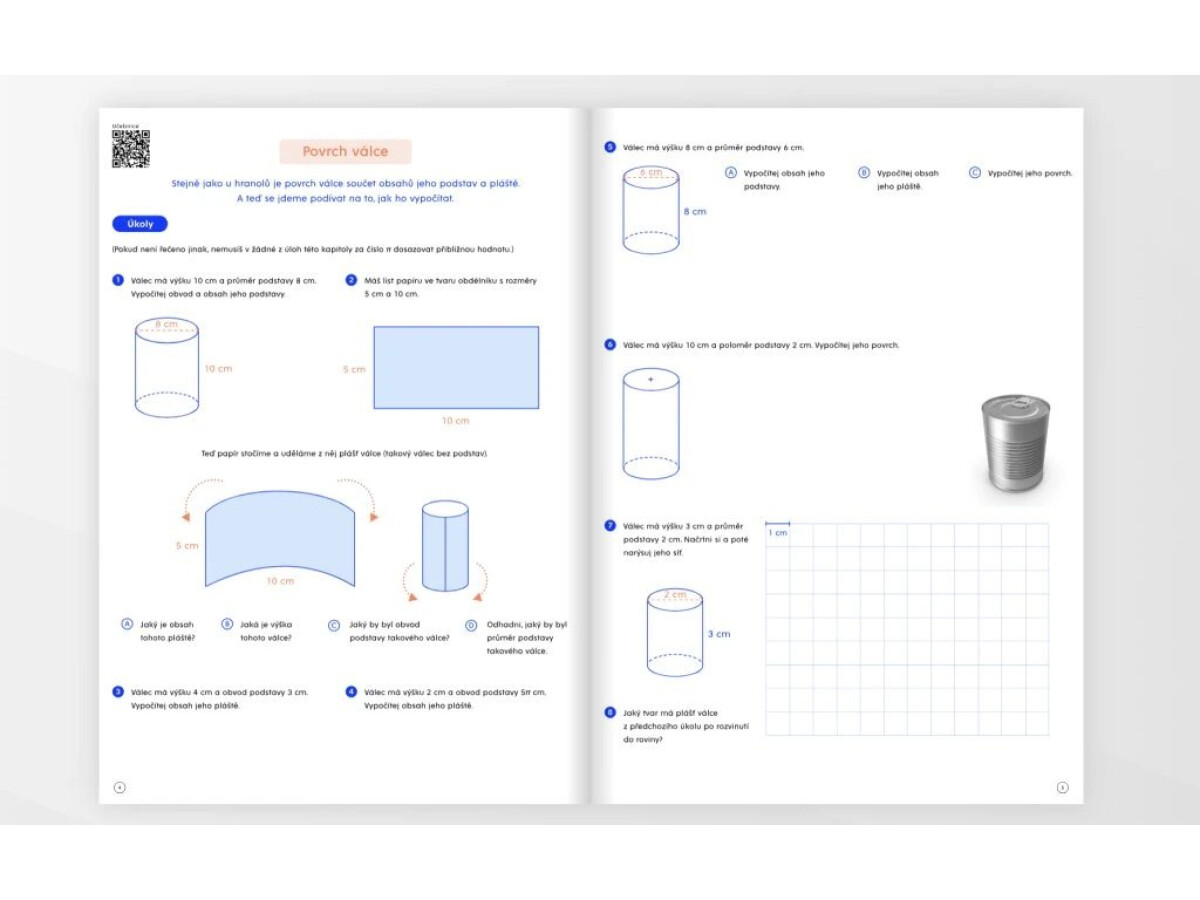Click the task number 4 bullet
This screenshot has height=900, width=1200.
[x=351, y=691]
